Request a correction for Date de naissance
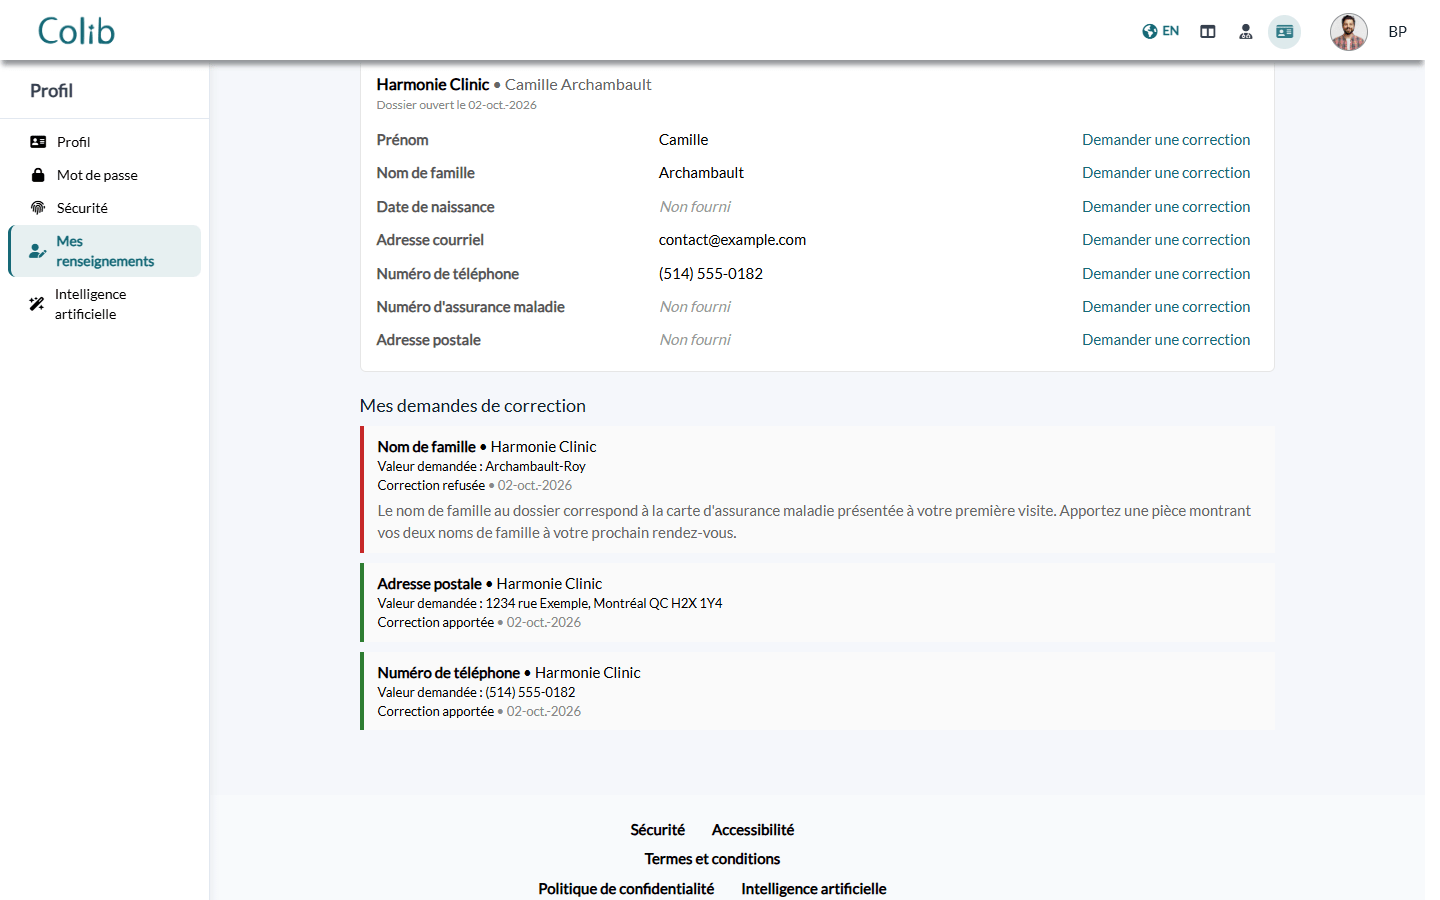Screen dimensions: 1440x900 [x=1166, y=207]
